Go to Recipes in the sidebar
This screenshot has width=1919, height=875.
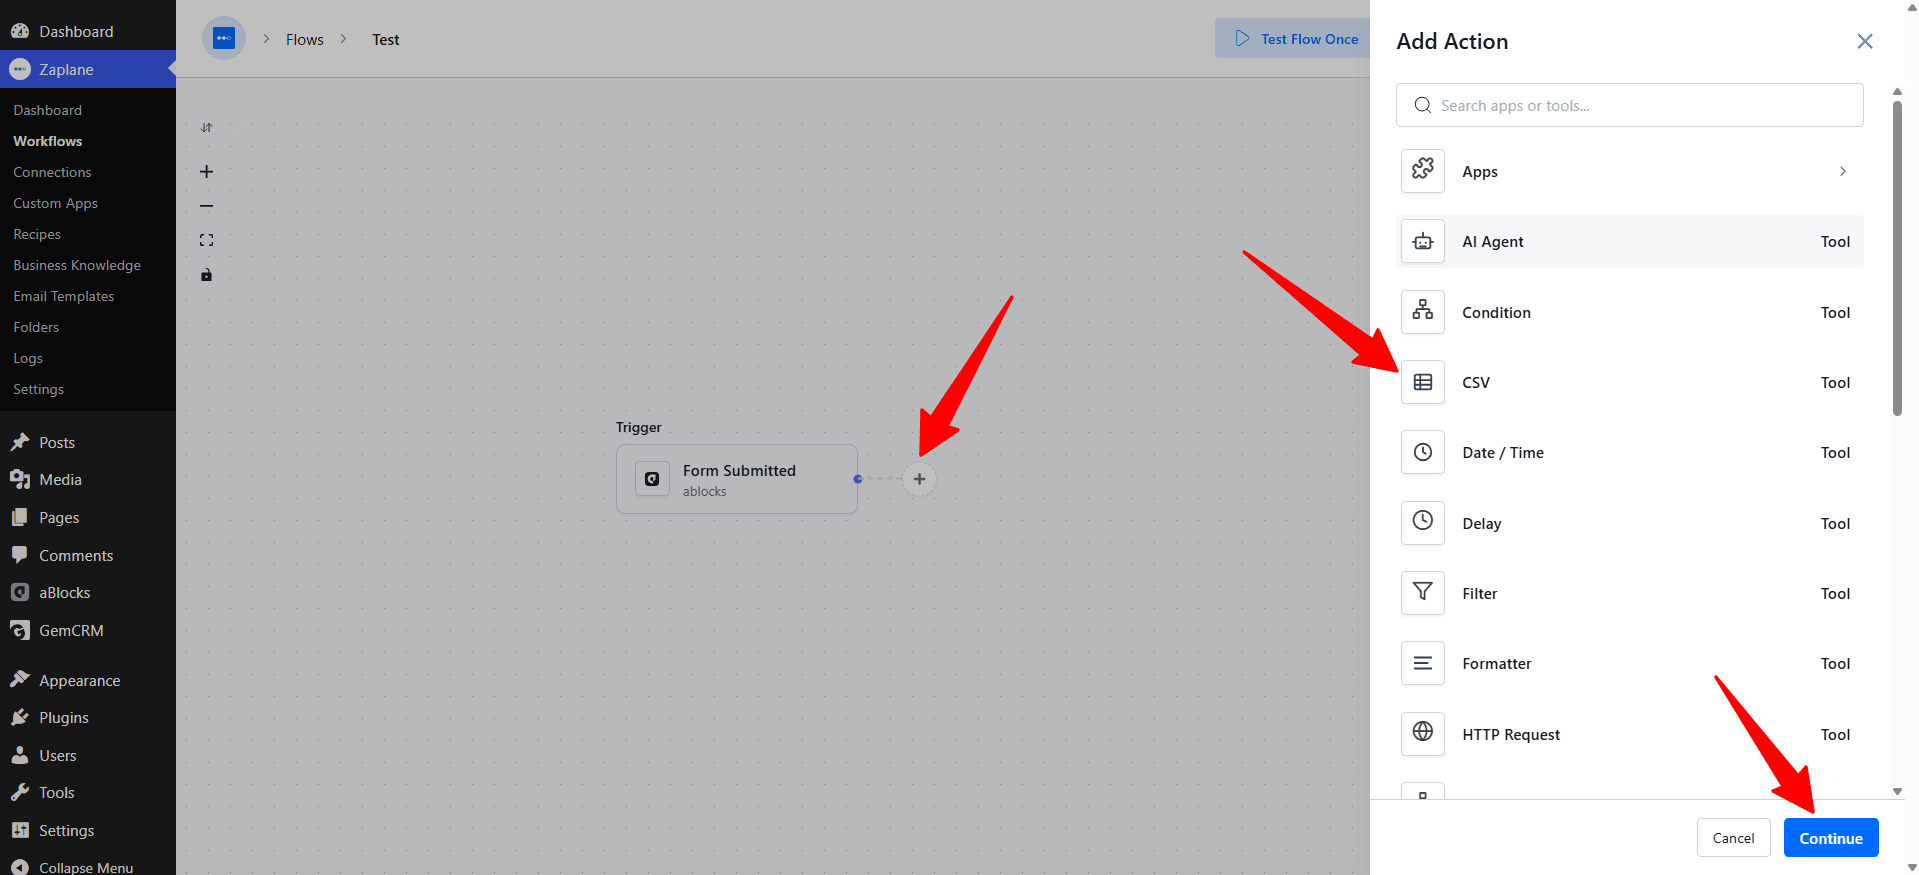pos(37,234)
